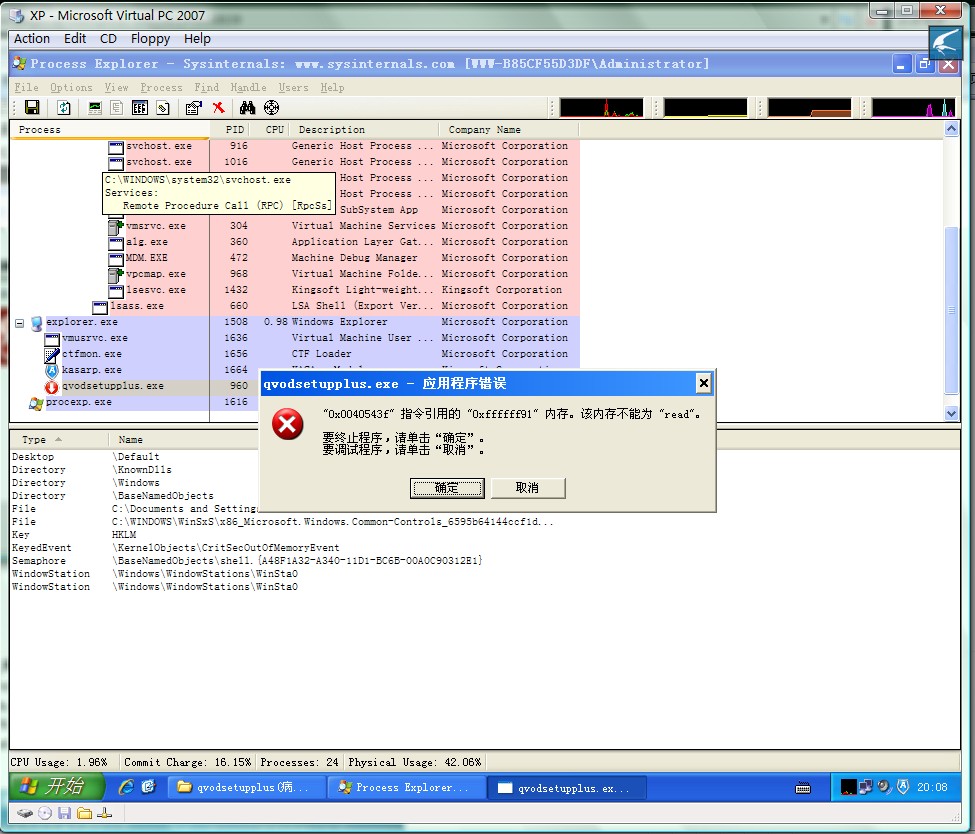Switch to qvodsetupplus folder taskbar button

[245, 787]
